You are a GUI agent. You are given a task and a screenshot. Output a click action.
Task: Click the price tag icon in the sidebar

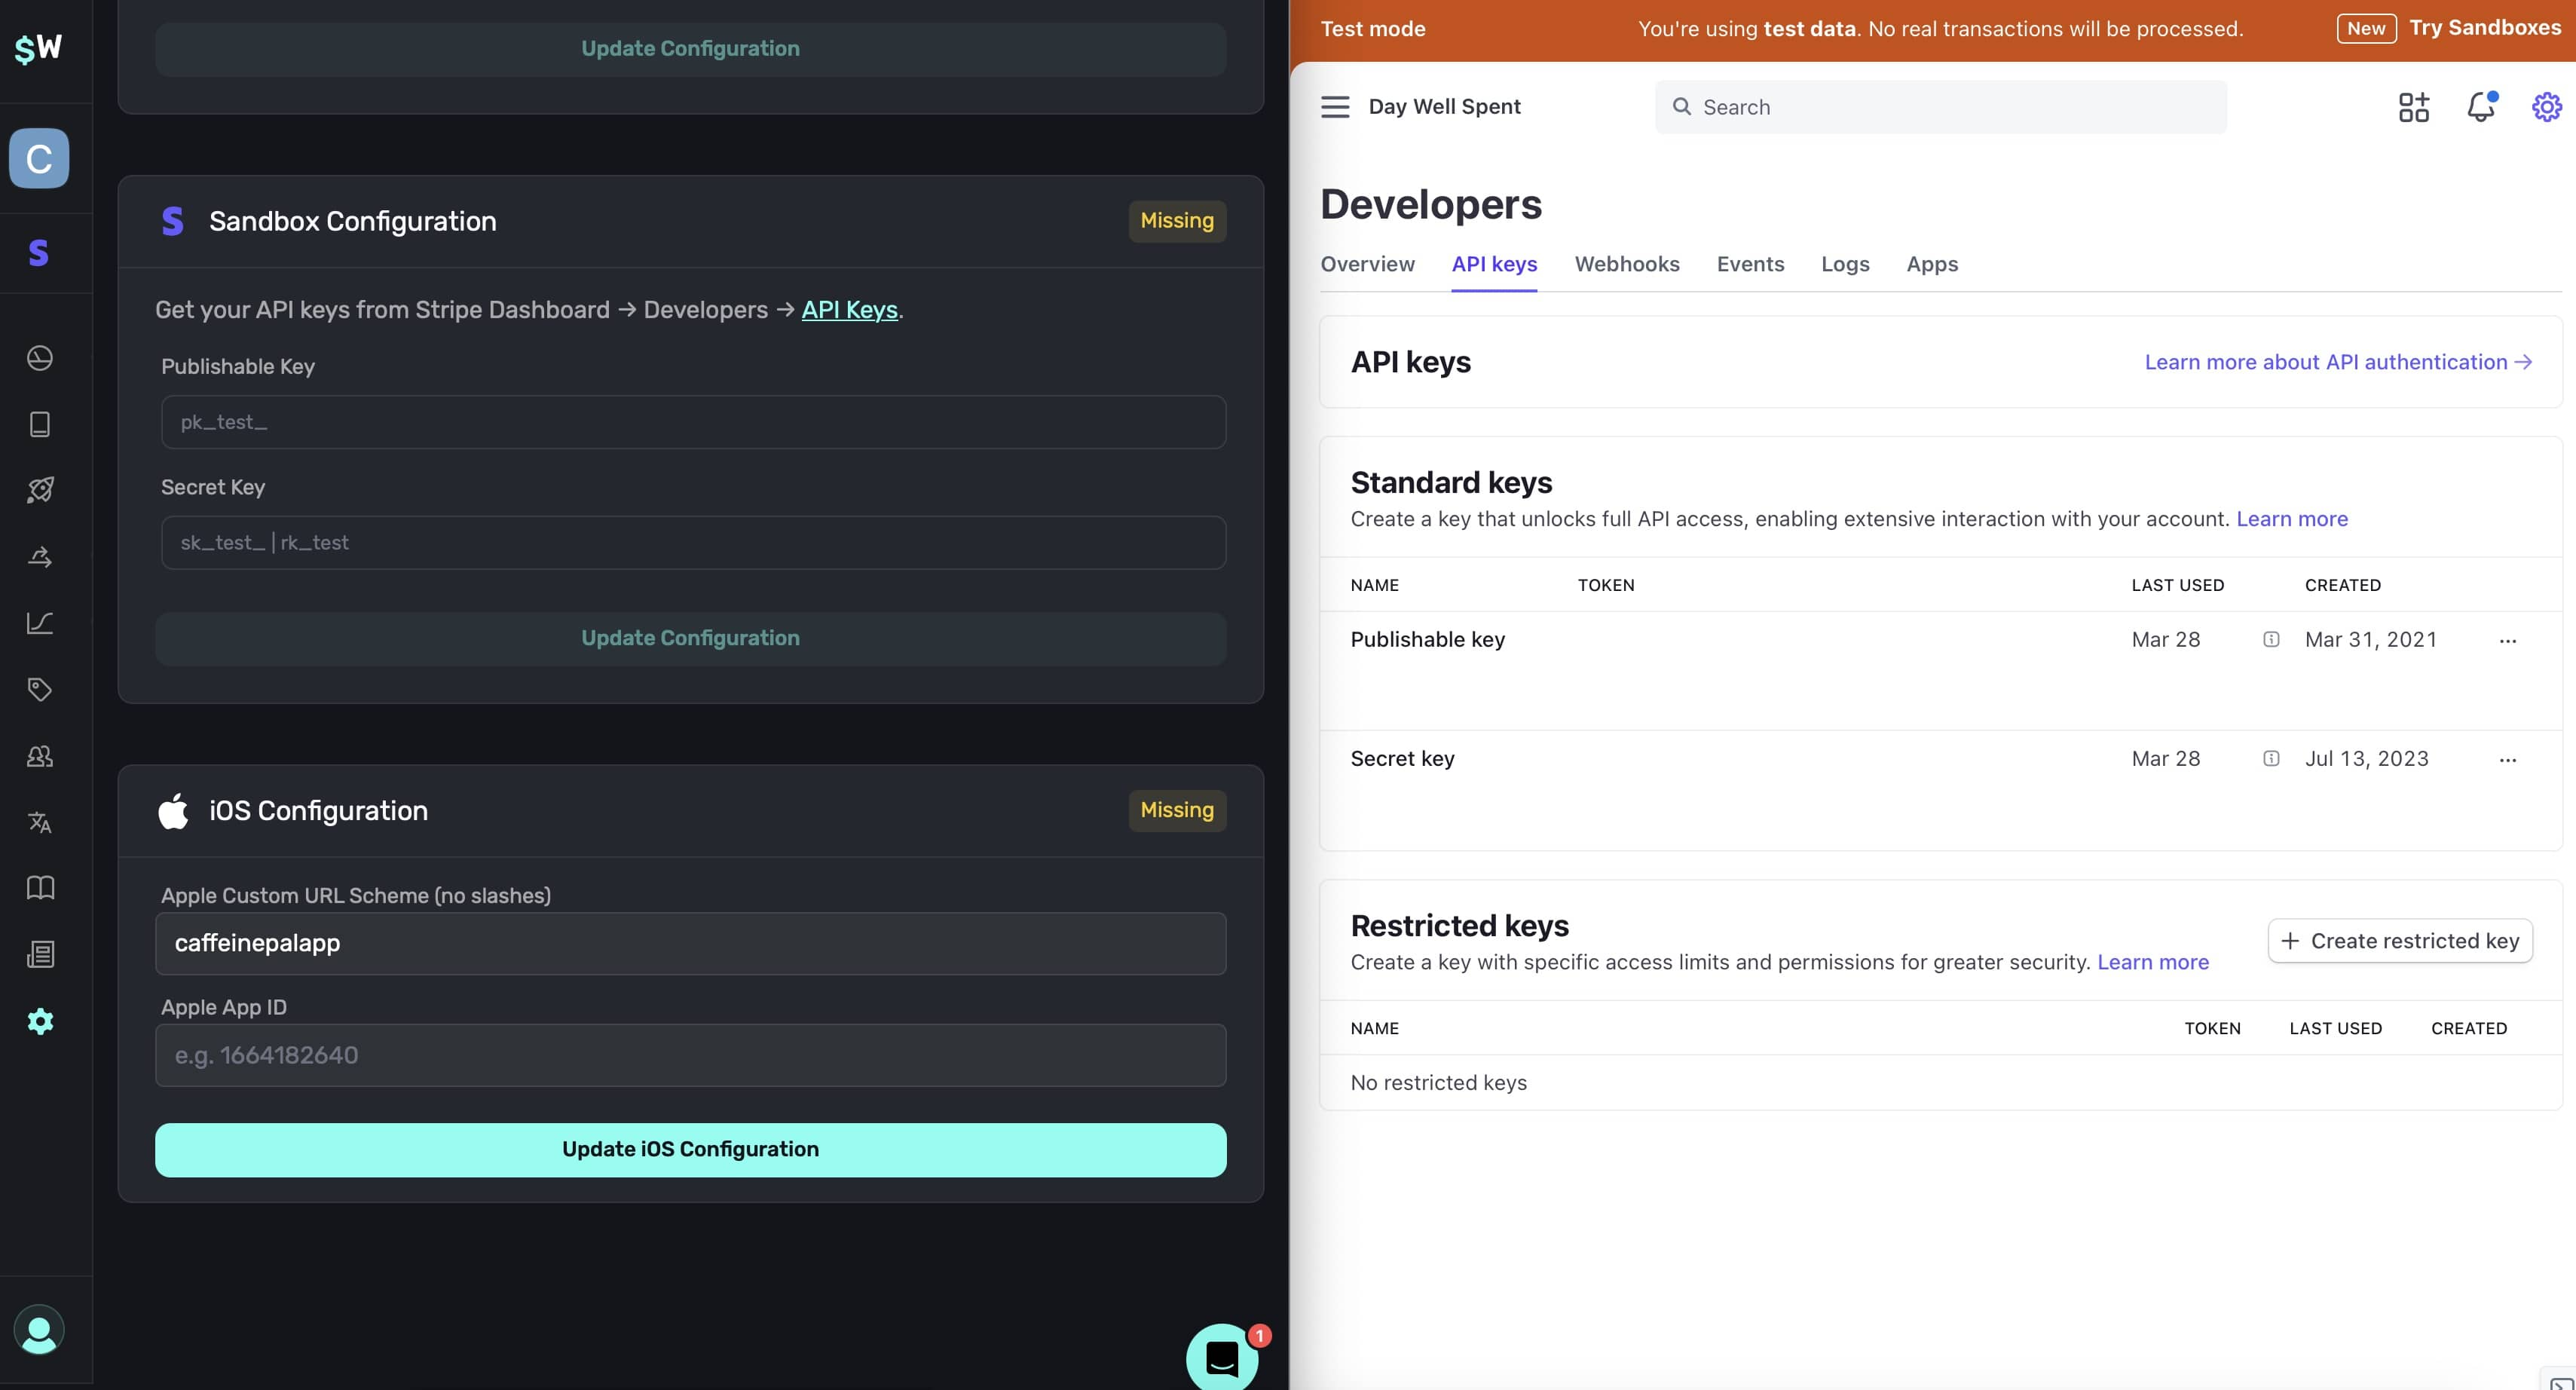tap(40, 689)
